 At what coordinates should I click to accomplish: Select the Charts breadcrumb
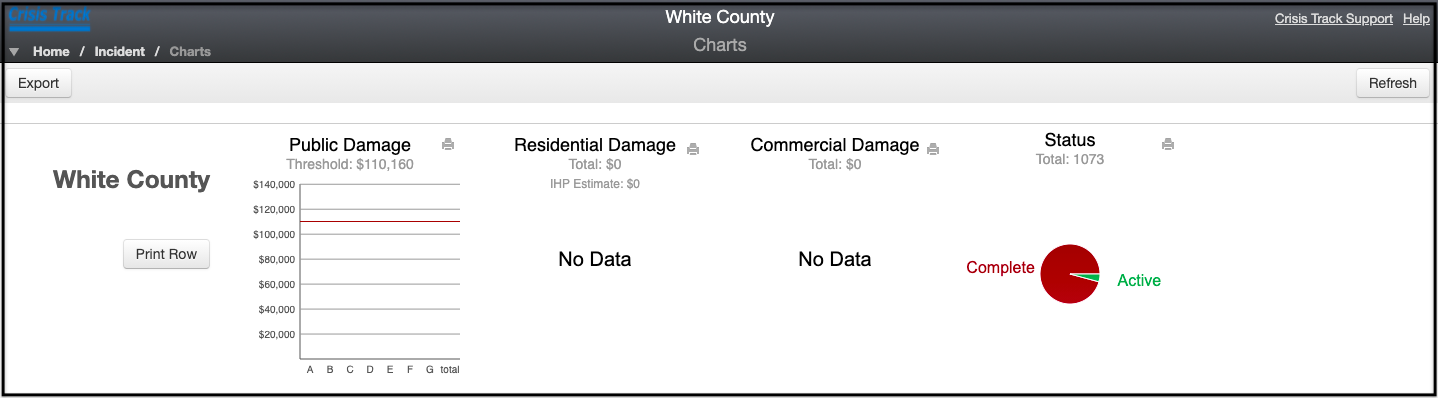pos(190,51)
